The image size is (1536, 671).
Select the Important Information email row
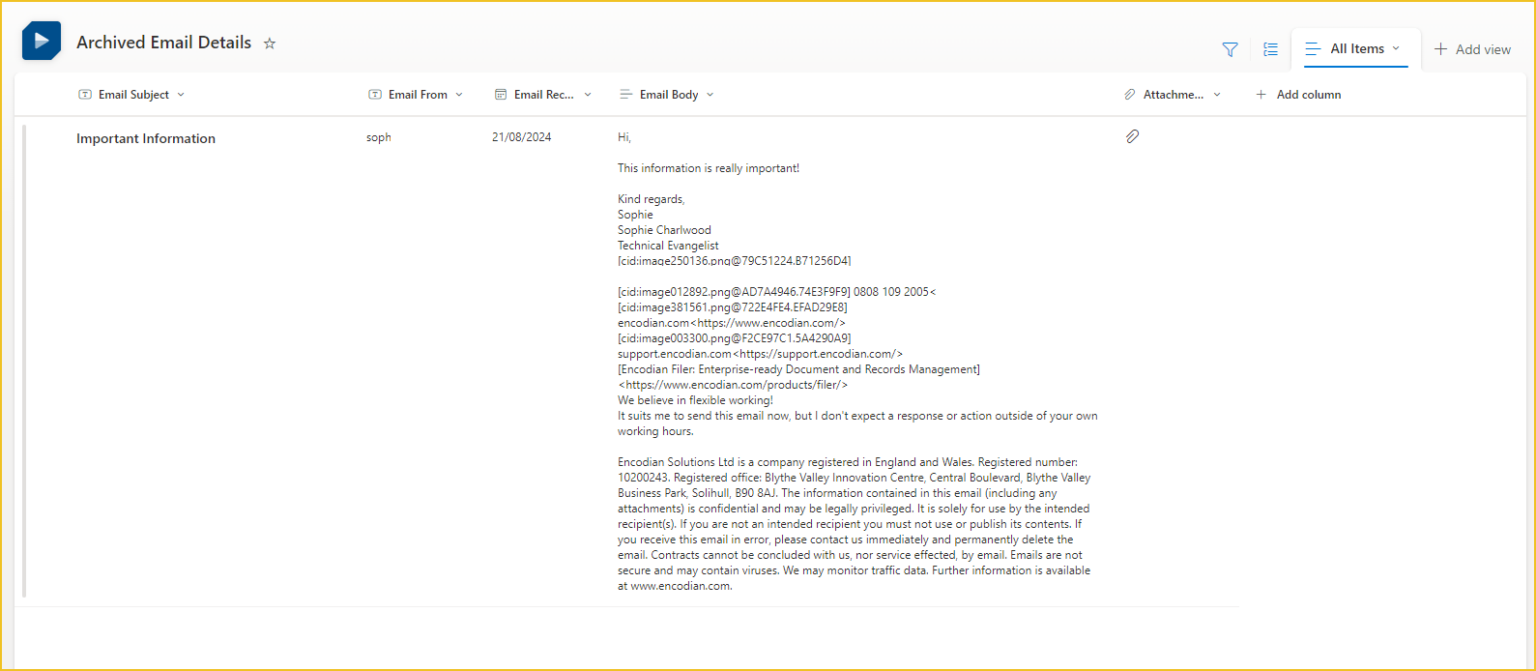(x=146, y=138)
